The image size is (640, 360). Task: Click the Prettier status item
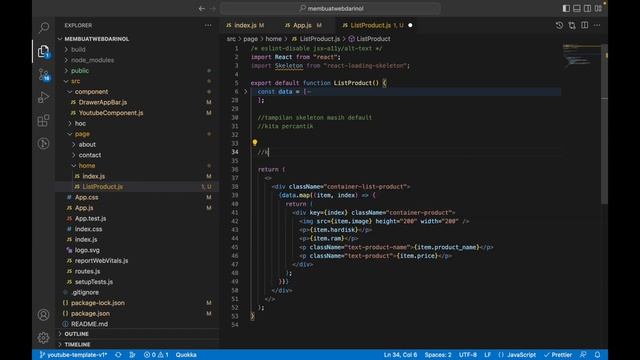coord(558,355)
